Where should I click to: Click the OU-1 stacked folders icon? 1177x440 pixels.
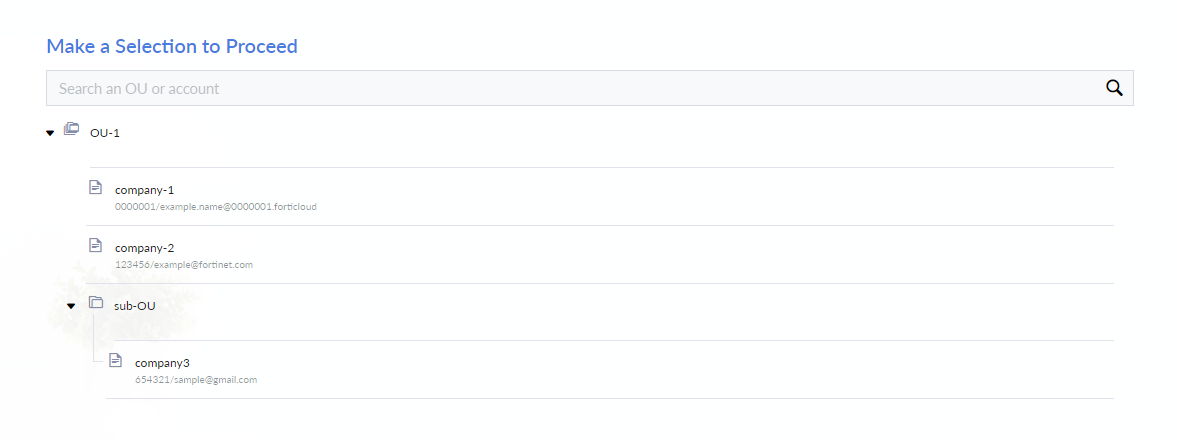(x=71, y=130)
